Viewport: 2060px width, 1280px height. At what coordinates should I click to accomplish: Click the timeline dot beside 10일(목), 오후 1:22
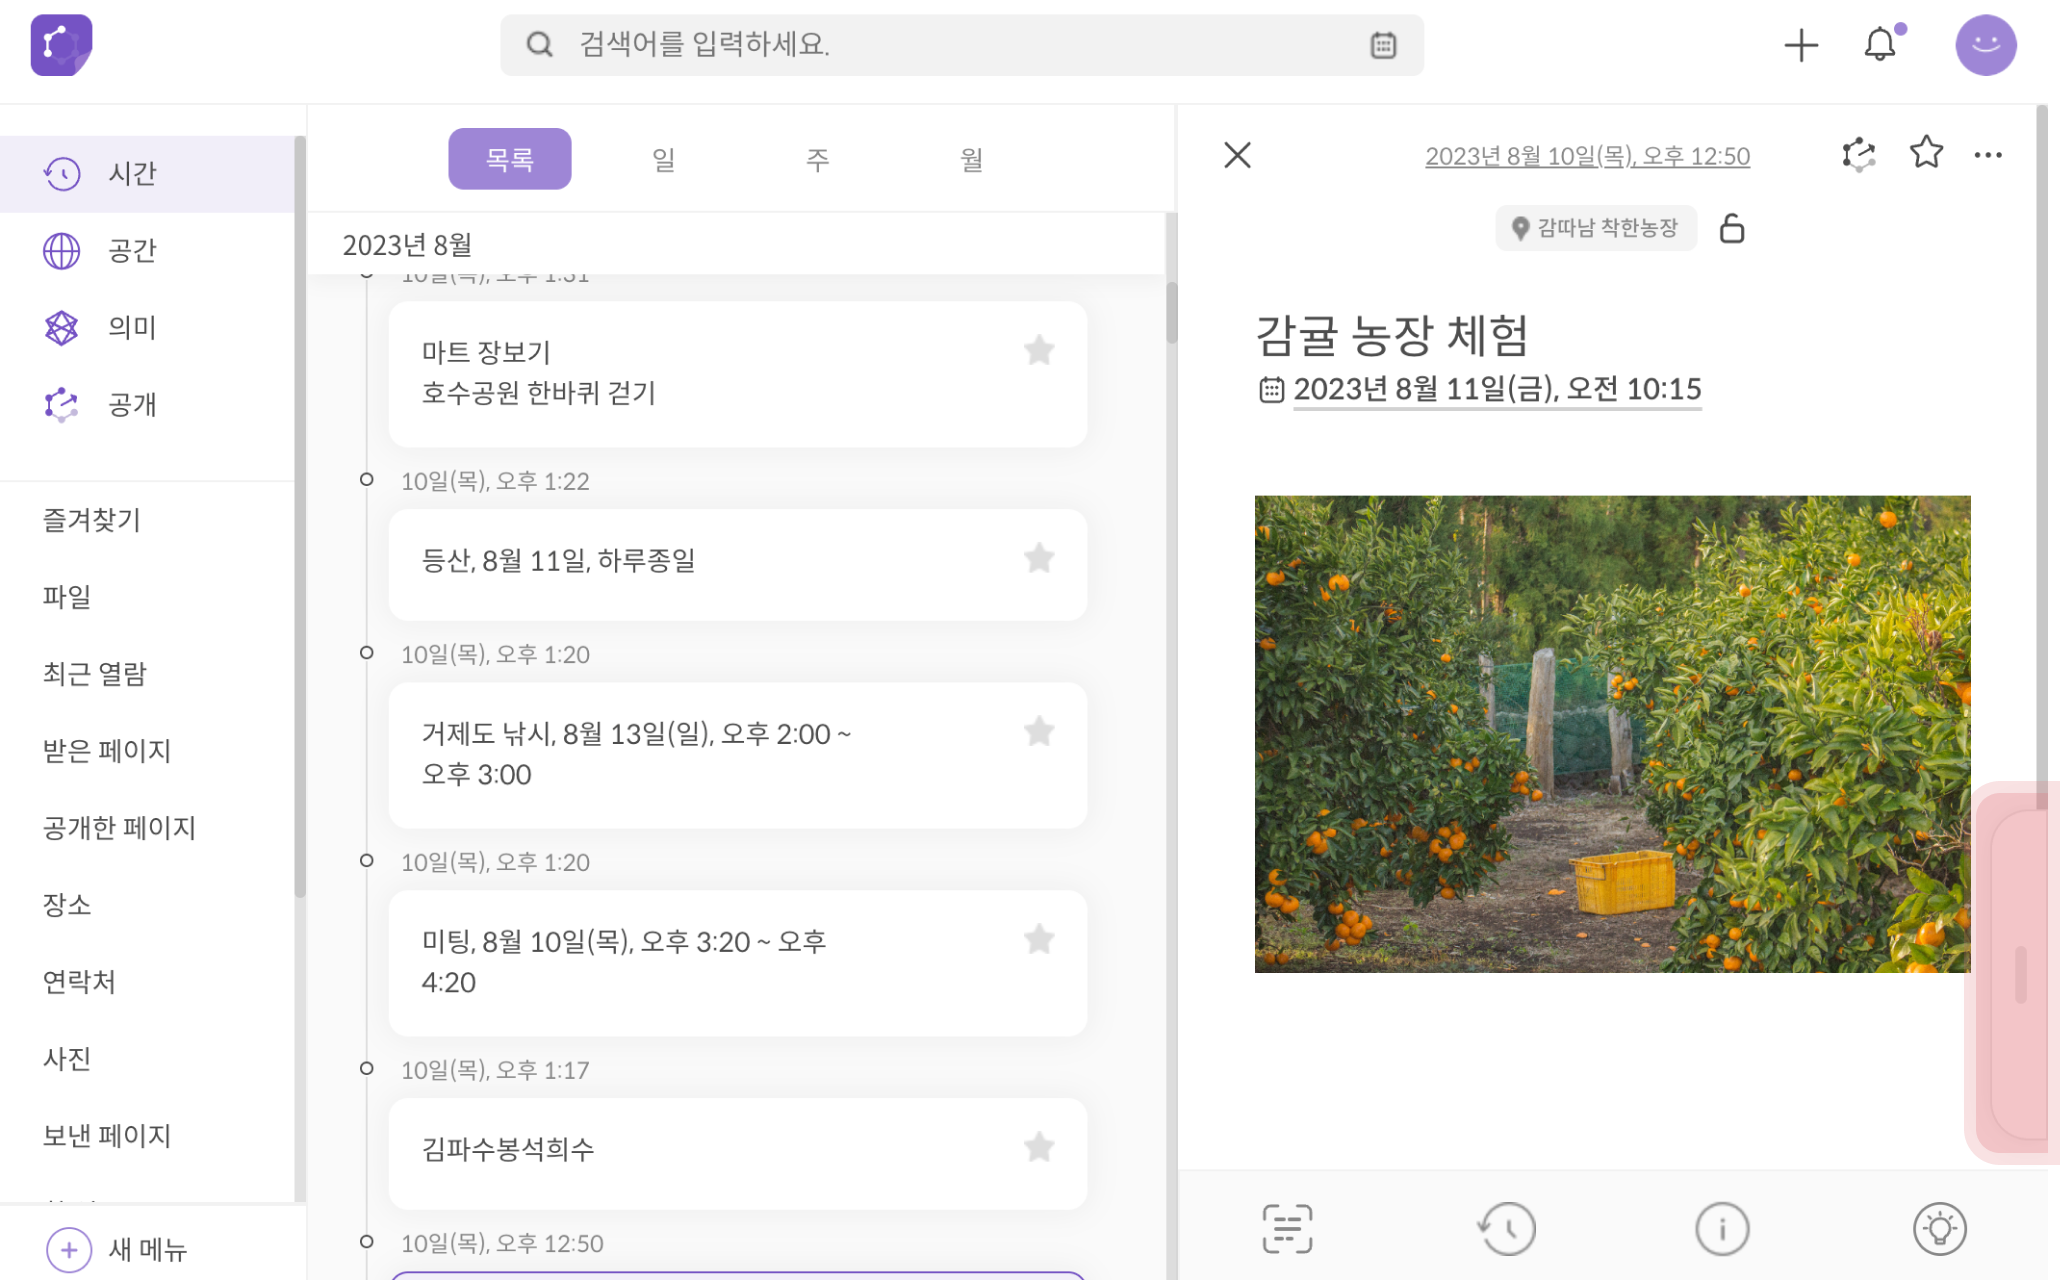click(x=367, y=480)
